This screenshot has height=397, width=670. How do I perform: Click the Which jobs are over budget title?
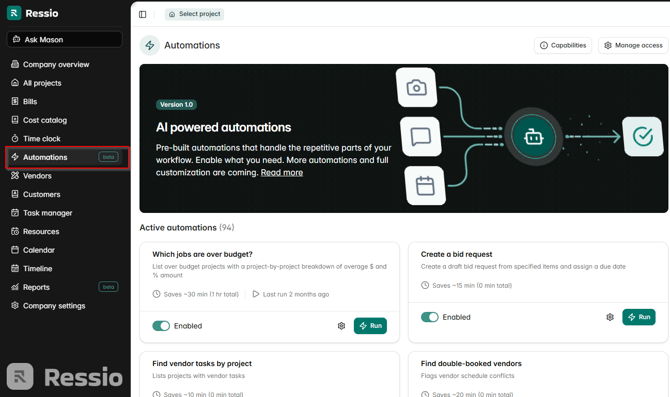pos(202,254)
